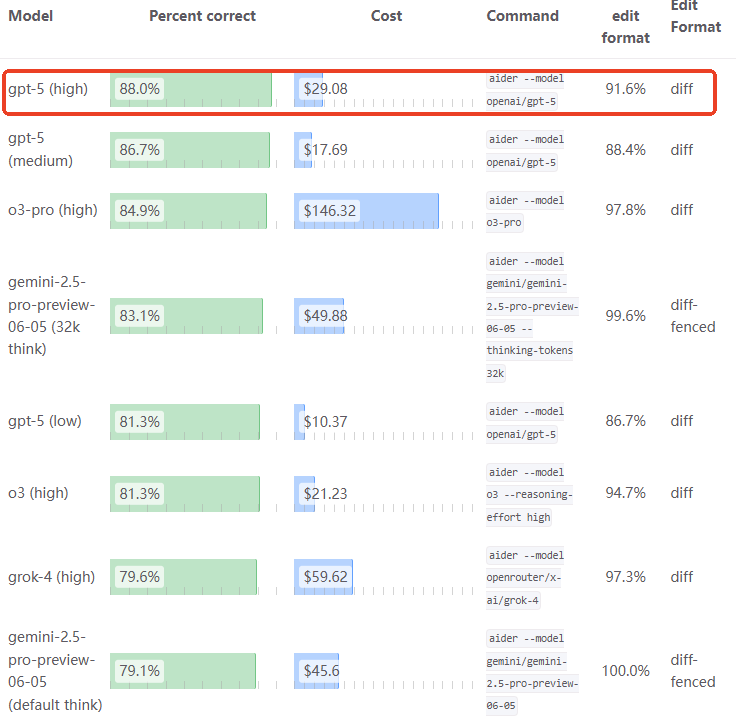Click the 88.0% green progress bar

[x=191, y=89]
